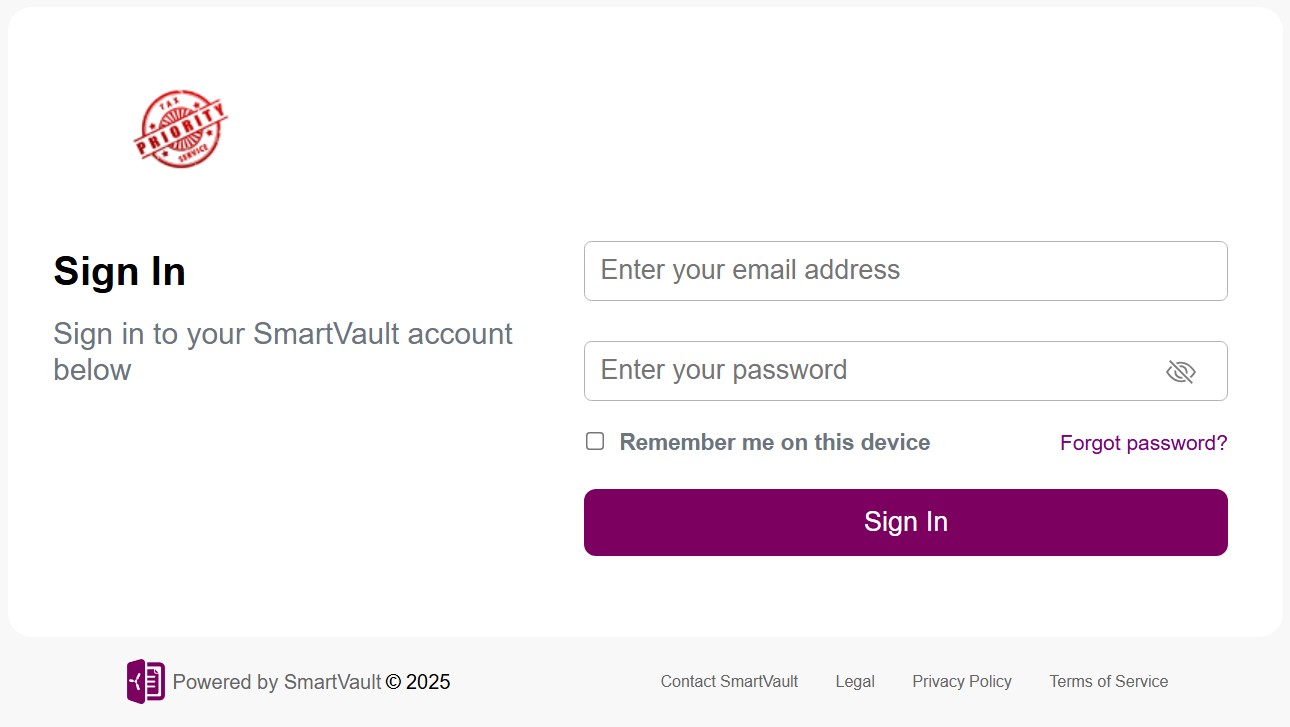Hide password characters using the eye toggle

pos(1181,370)
